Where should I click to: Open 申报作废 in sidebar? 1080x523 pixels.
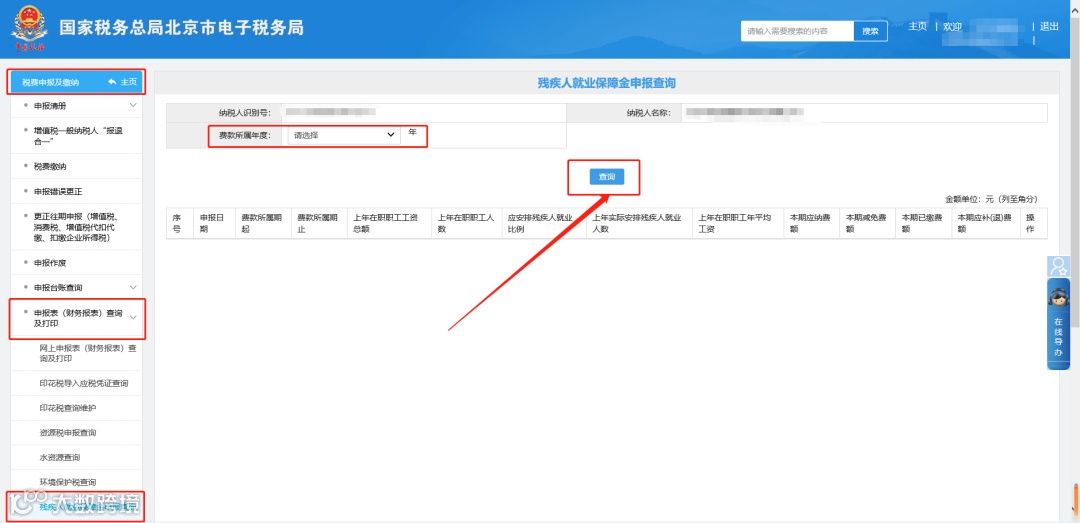pyautogui.click(x=50, y=263)
